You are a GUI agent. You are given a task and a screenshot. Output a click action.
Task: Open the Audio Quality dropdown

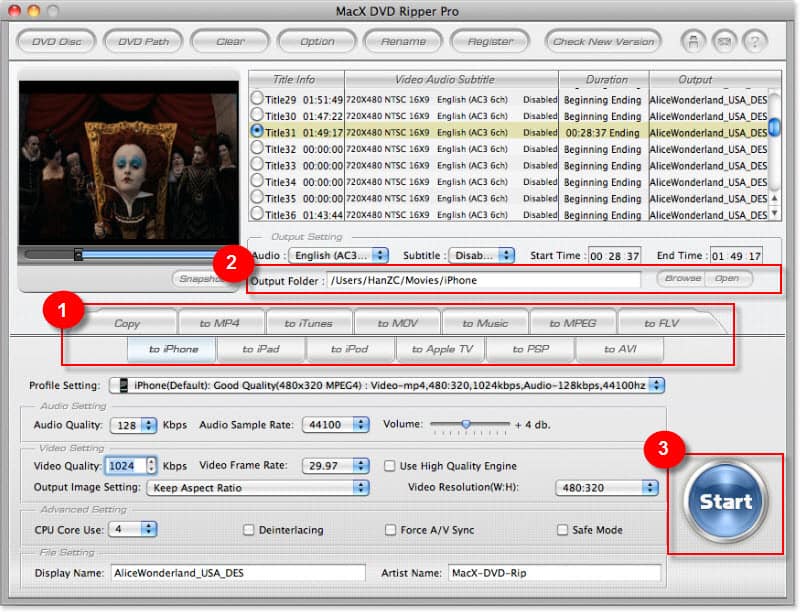pos(133,425)
